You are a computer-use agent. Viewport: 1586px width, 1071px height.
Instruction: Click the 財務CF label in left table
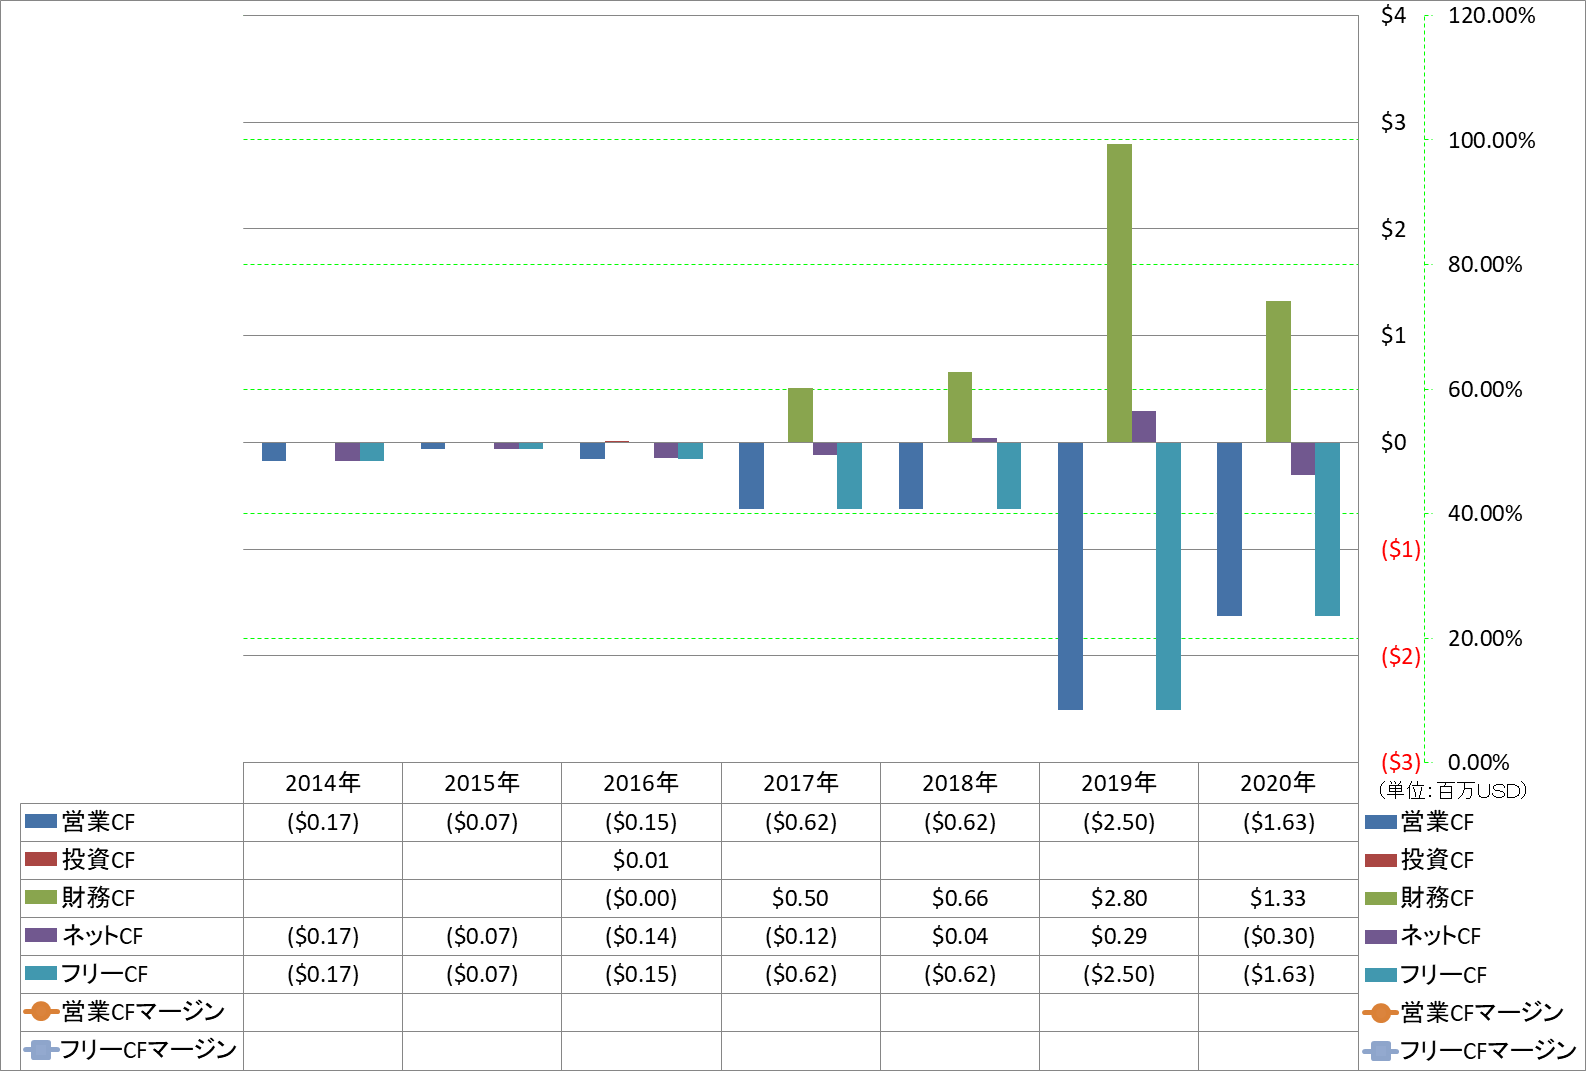click(98, 898)
